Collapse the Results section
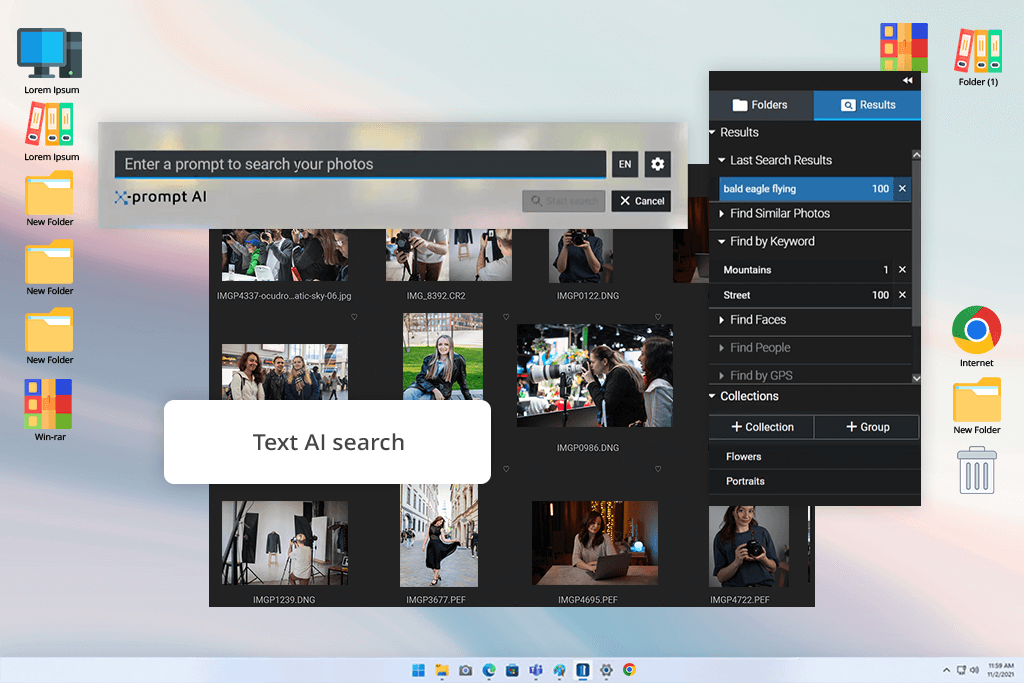1024x683 pixels. click(x=712, y=133)
